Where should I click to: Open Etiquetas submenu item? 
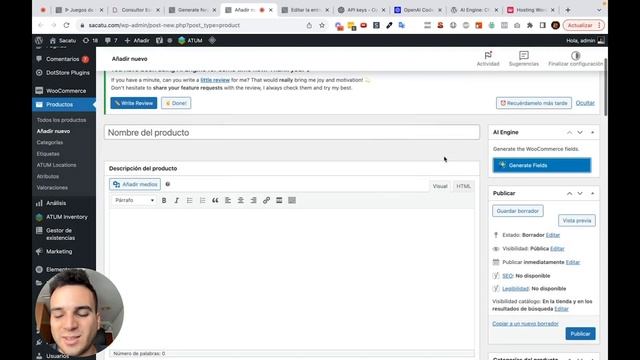pos(48,154)
